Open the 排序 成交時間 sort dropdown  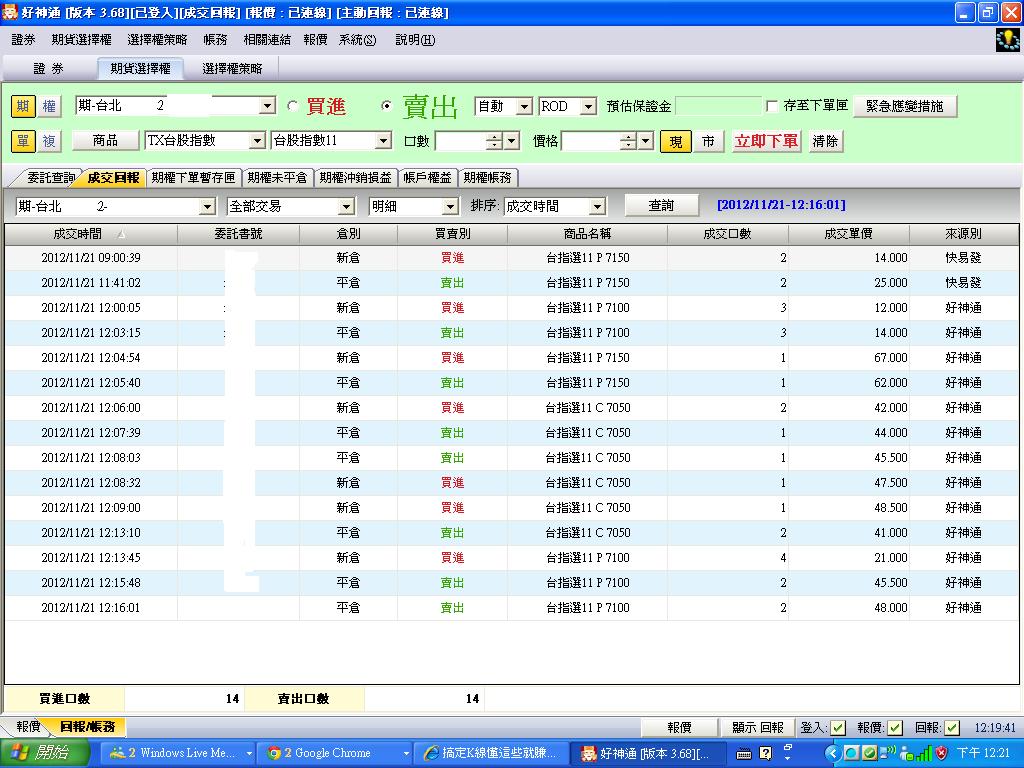(x=597, y=207)
